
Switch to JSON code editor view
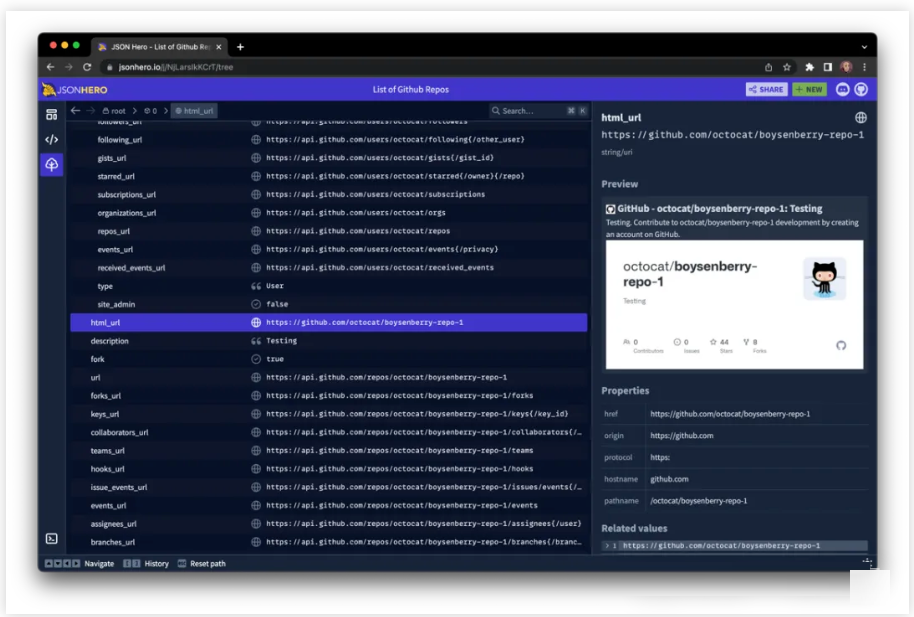51,139
